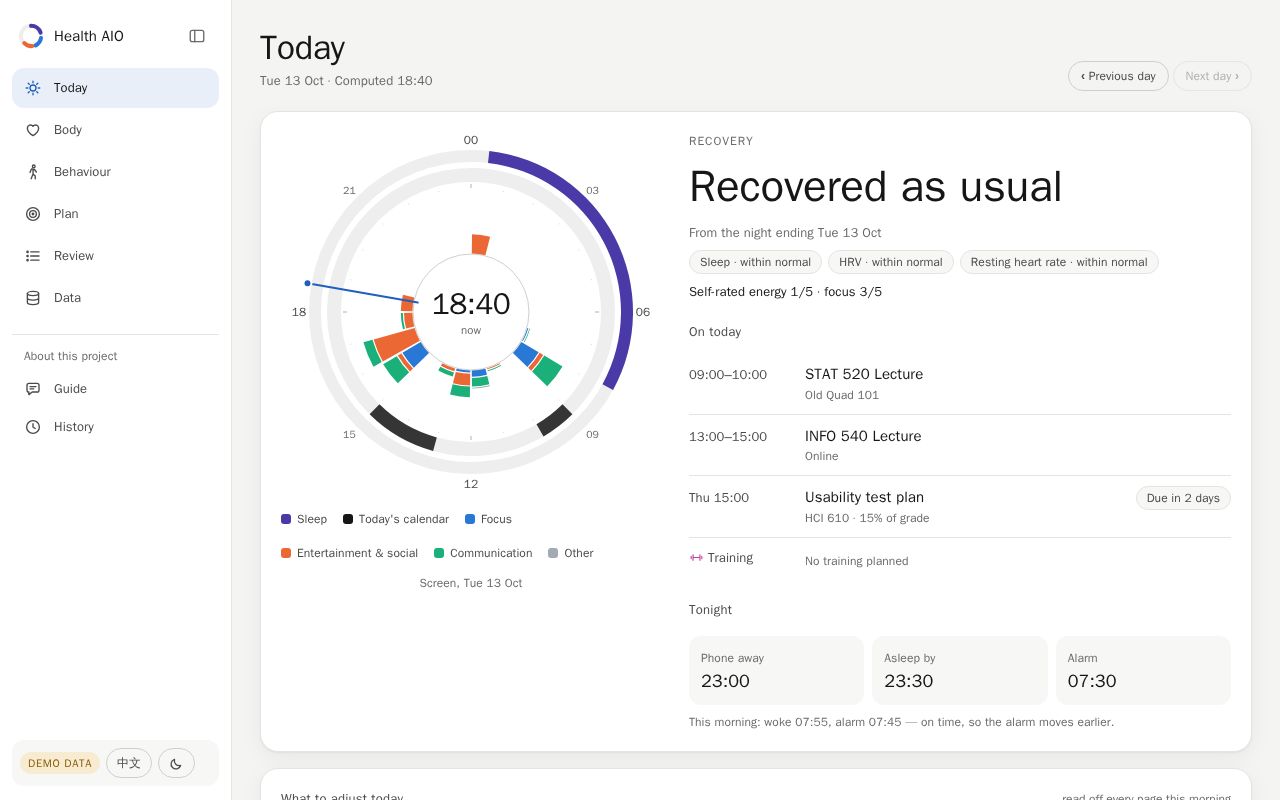Toggle dark mode with the moon button
The width and height of the screenshot is (1280, 800).
click(176, 763)
